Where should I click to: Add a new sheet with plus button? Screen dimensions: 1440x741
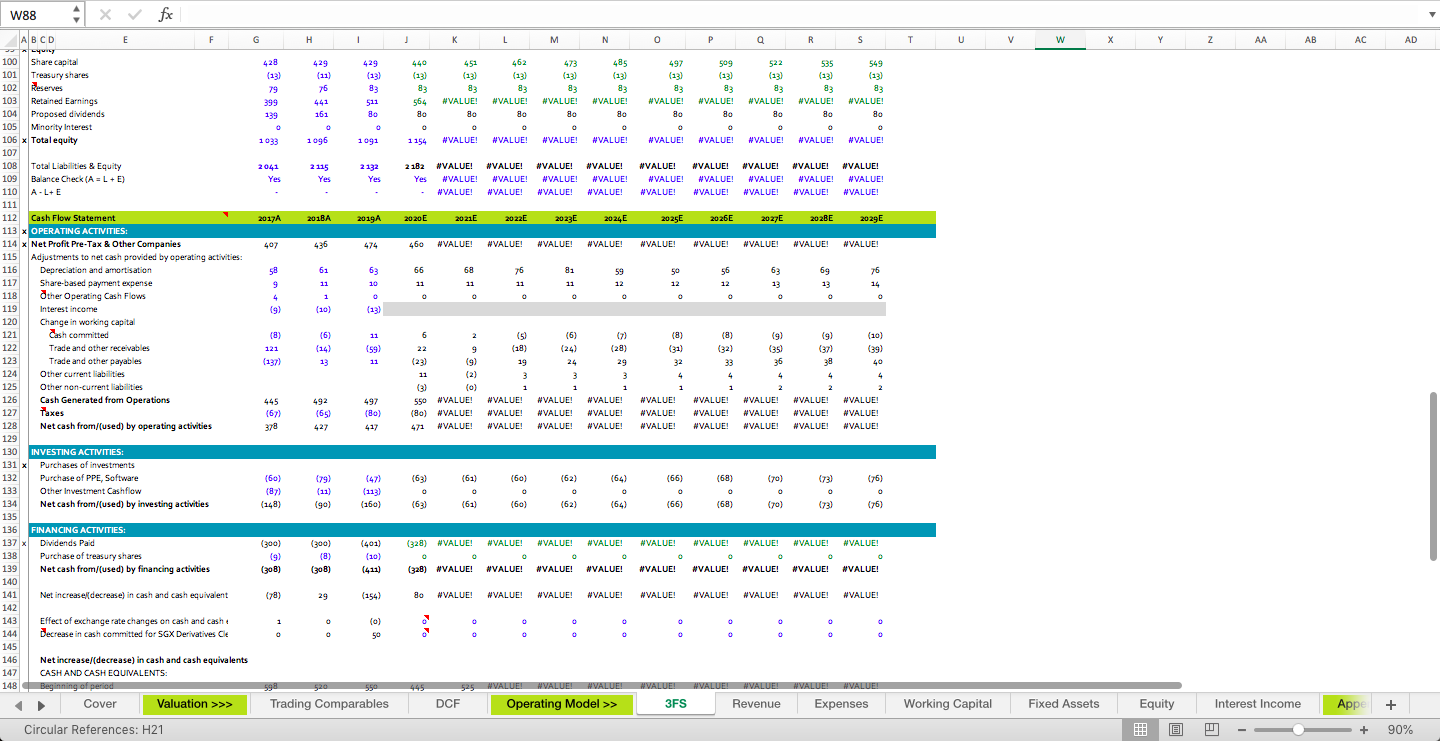pyautogui.click(x=1390, y=704)
